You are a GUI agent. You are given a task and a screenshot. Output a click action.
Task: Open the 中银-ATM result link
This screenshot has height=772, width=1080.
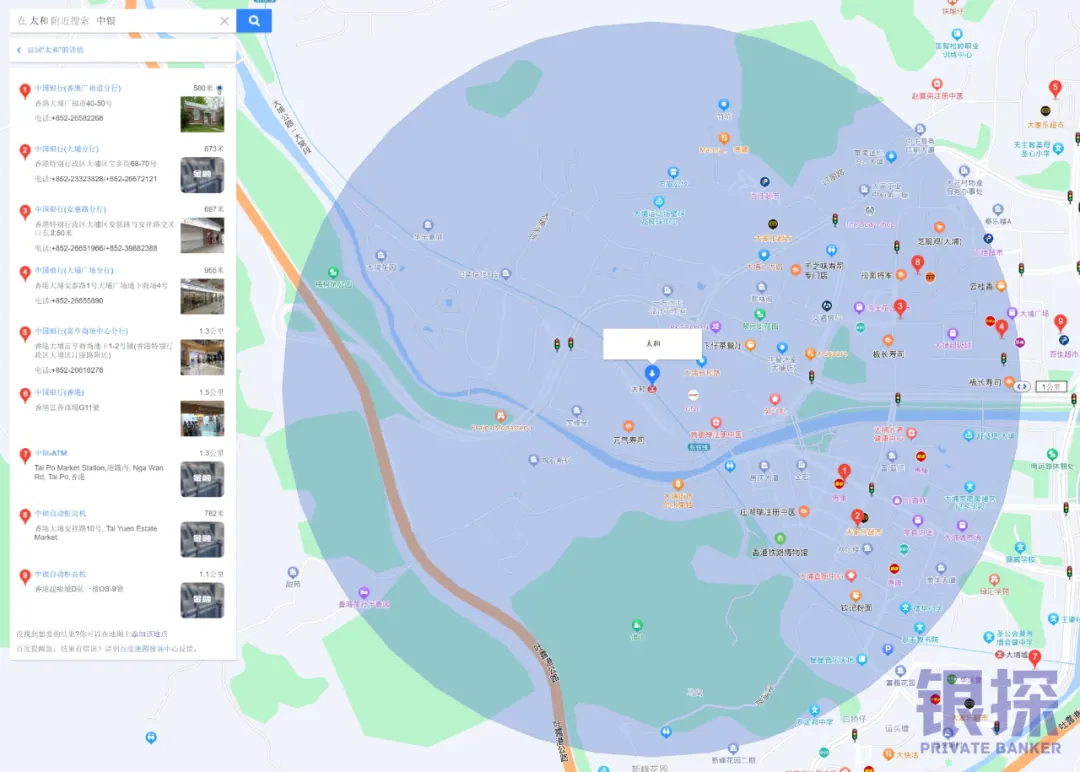[51, 453]
